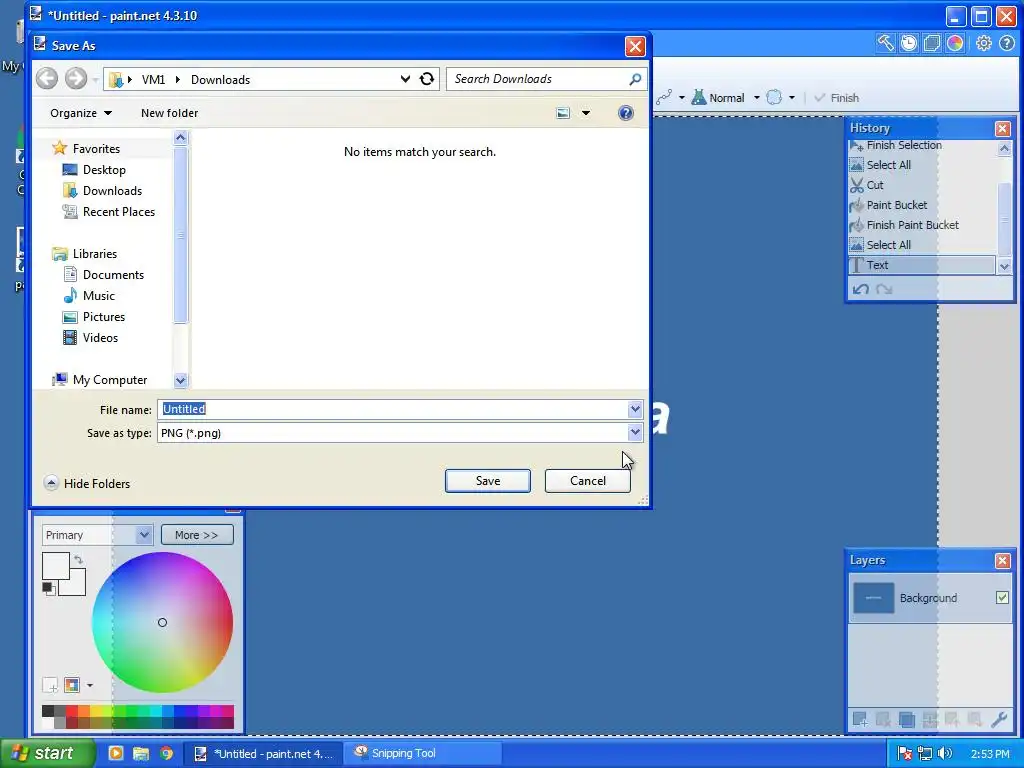This screenshot has width=1024, height=768.
Task: Click the Save button
Action: click(x=488, y=481)
